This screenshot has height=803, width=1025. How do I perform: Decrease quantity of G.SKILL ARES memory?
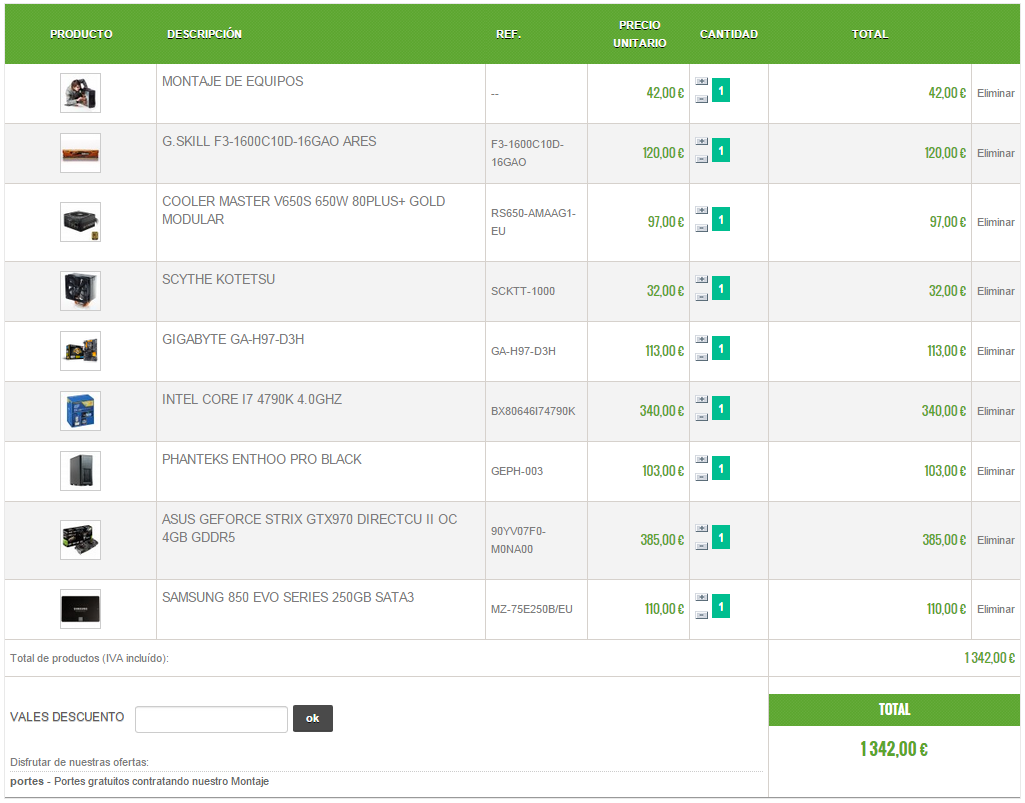point(701,160)
